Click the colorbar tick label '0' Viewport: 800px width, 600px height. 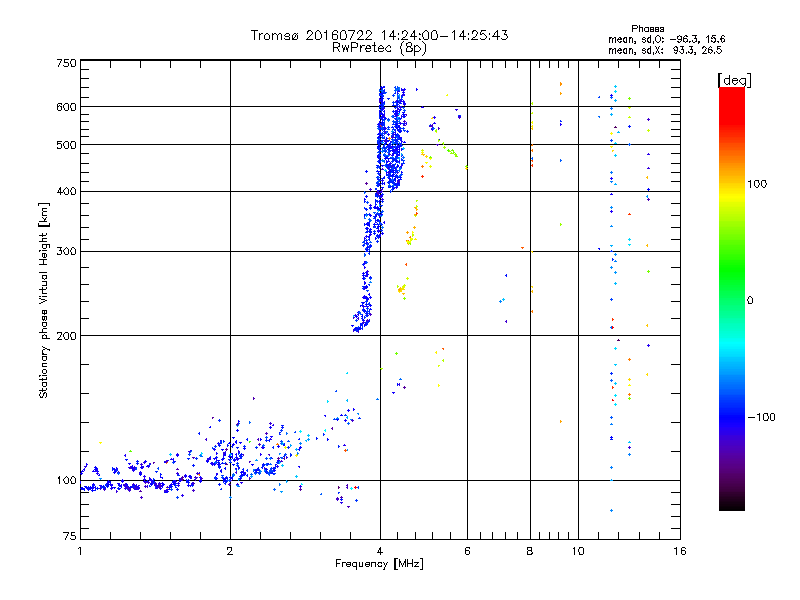coord(750,301)
